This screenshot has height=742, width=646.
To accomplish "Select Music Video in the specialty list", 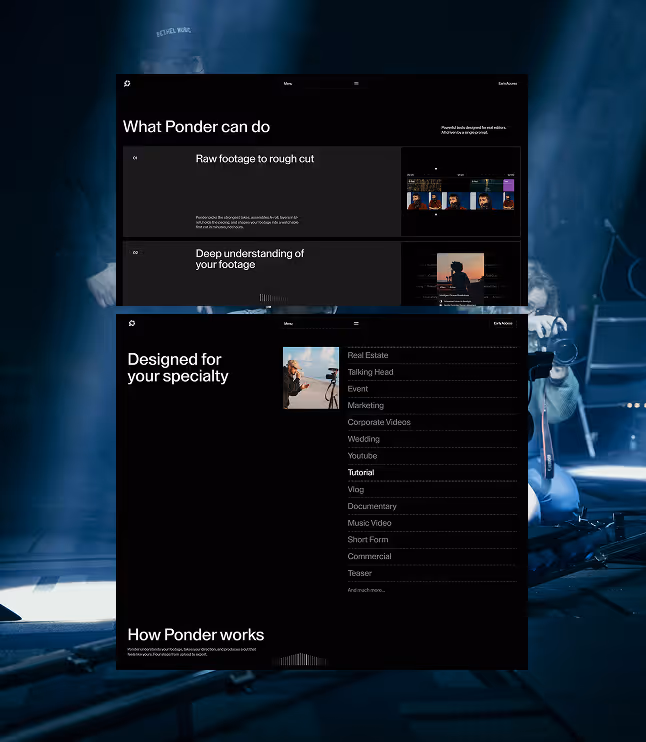I will click(370, 523).
